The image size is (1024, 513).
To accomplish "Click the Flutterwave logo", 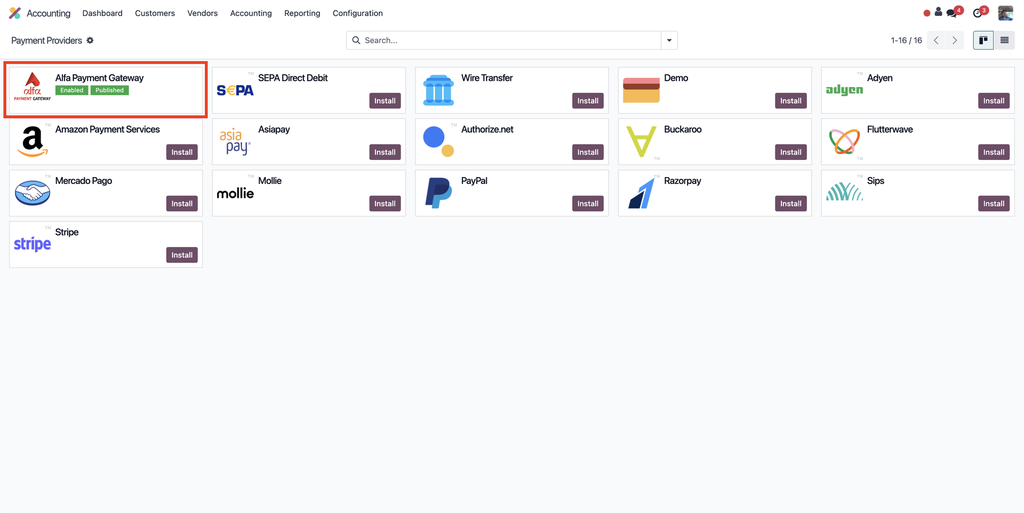I will [x=844, y=142].
